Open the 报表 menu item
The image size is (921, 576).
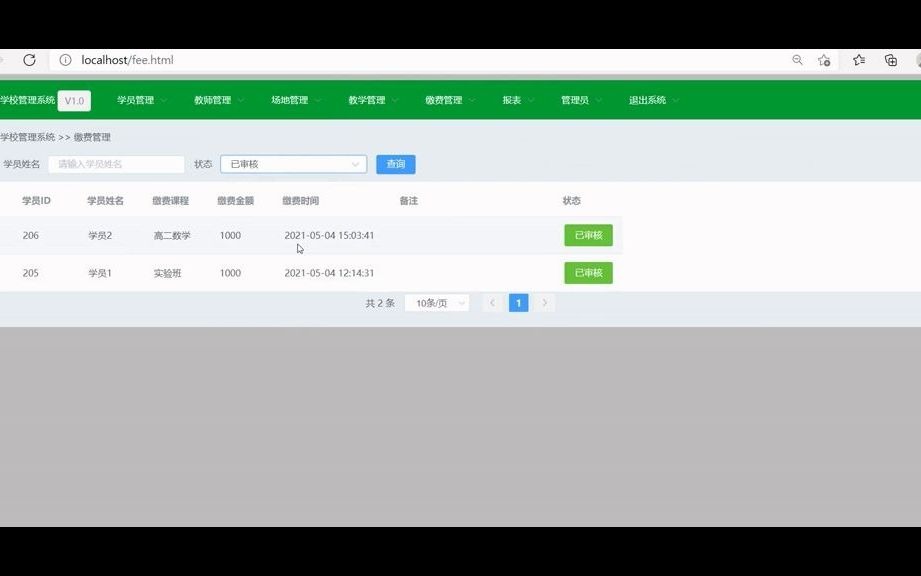coord(511,100)
